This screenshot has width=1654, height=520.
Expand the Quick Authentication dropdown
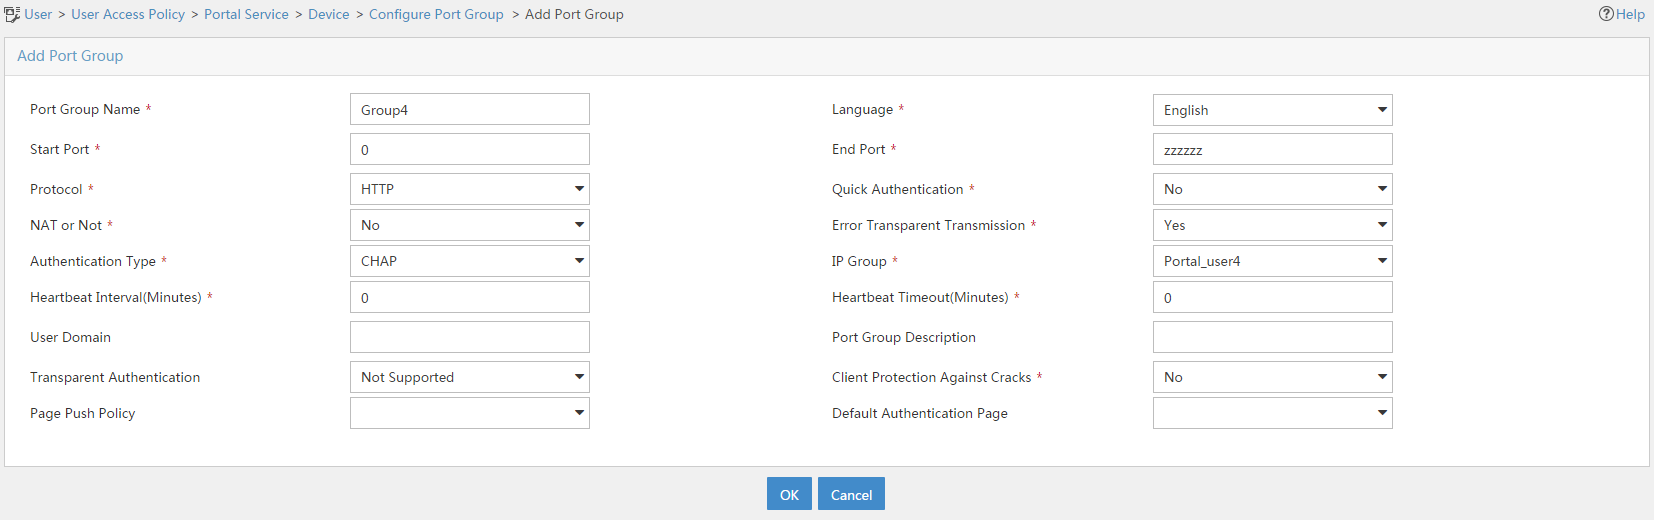[1272, 189]
